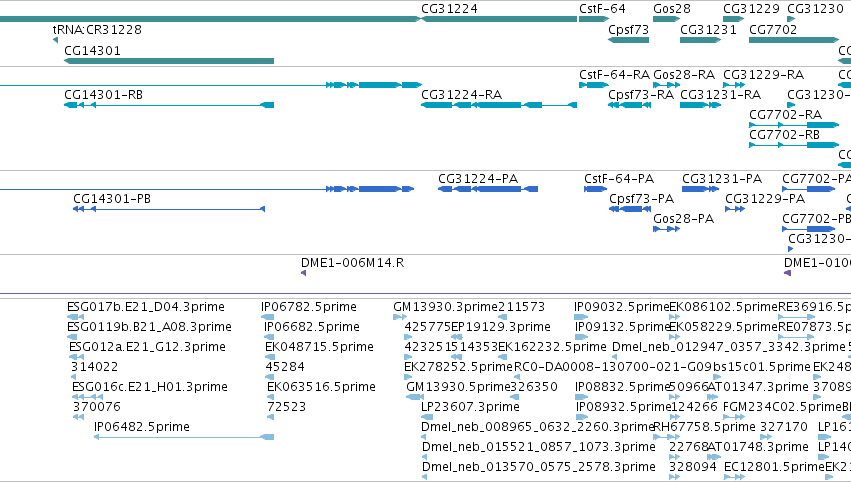Click the LP23607.3prime EST label
The height and width of the screenshot is (482, 851).
(470, 407)
